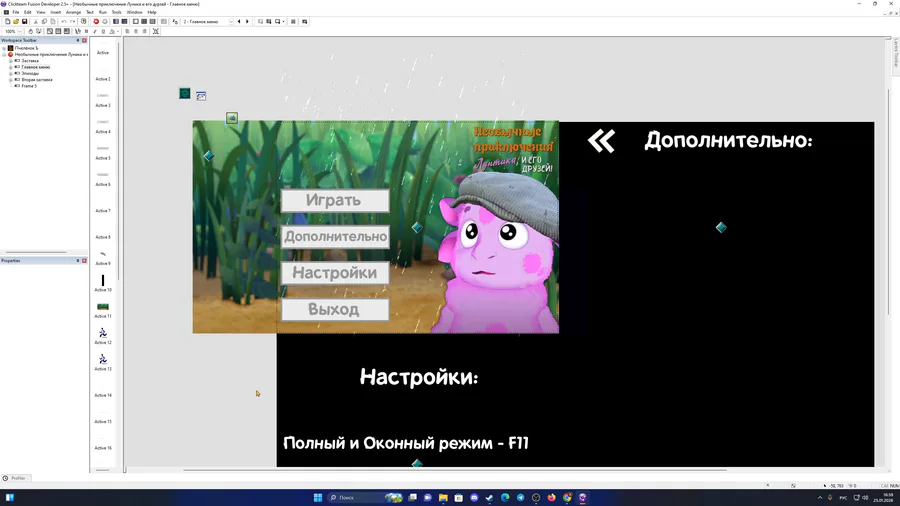900x506 pixels.
Task: Select the Выход button object in frame
Action: (x=335, y=310)
